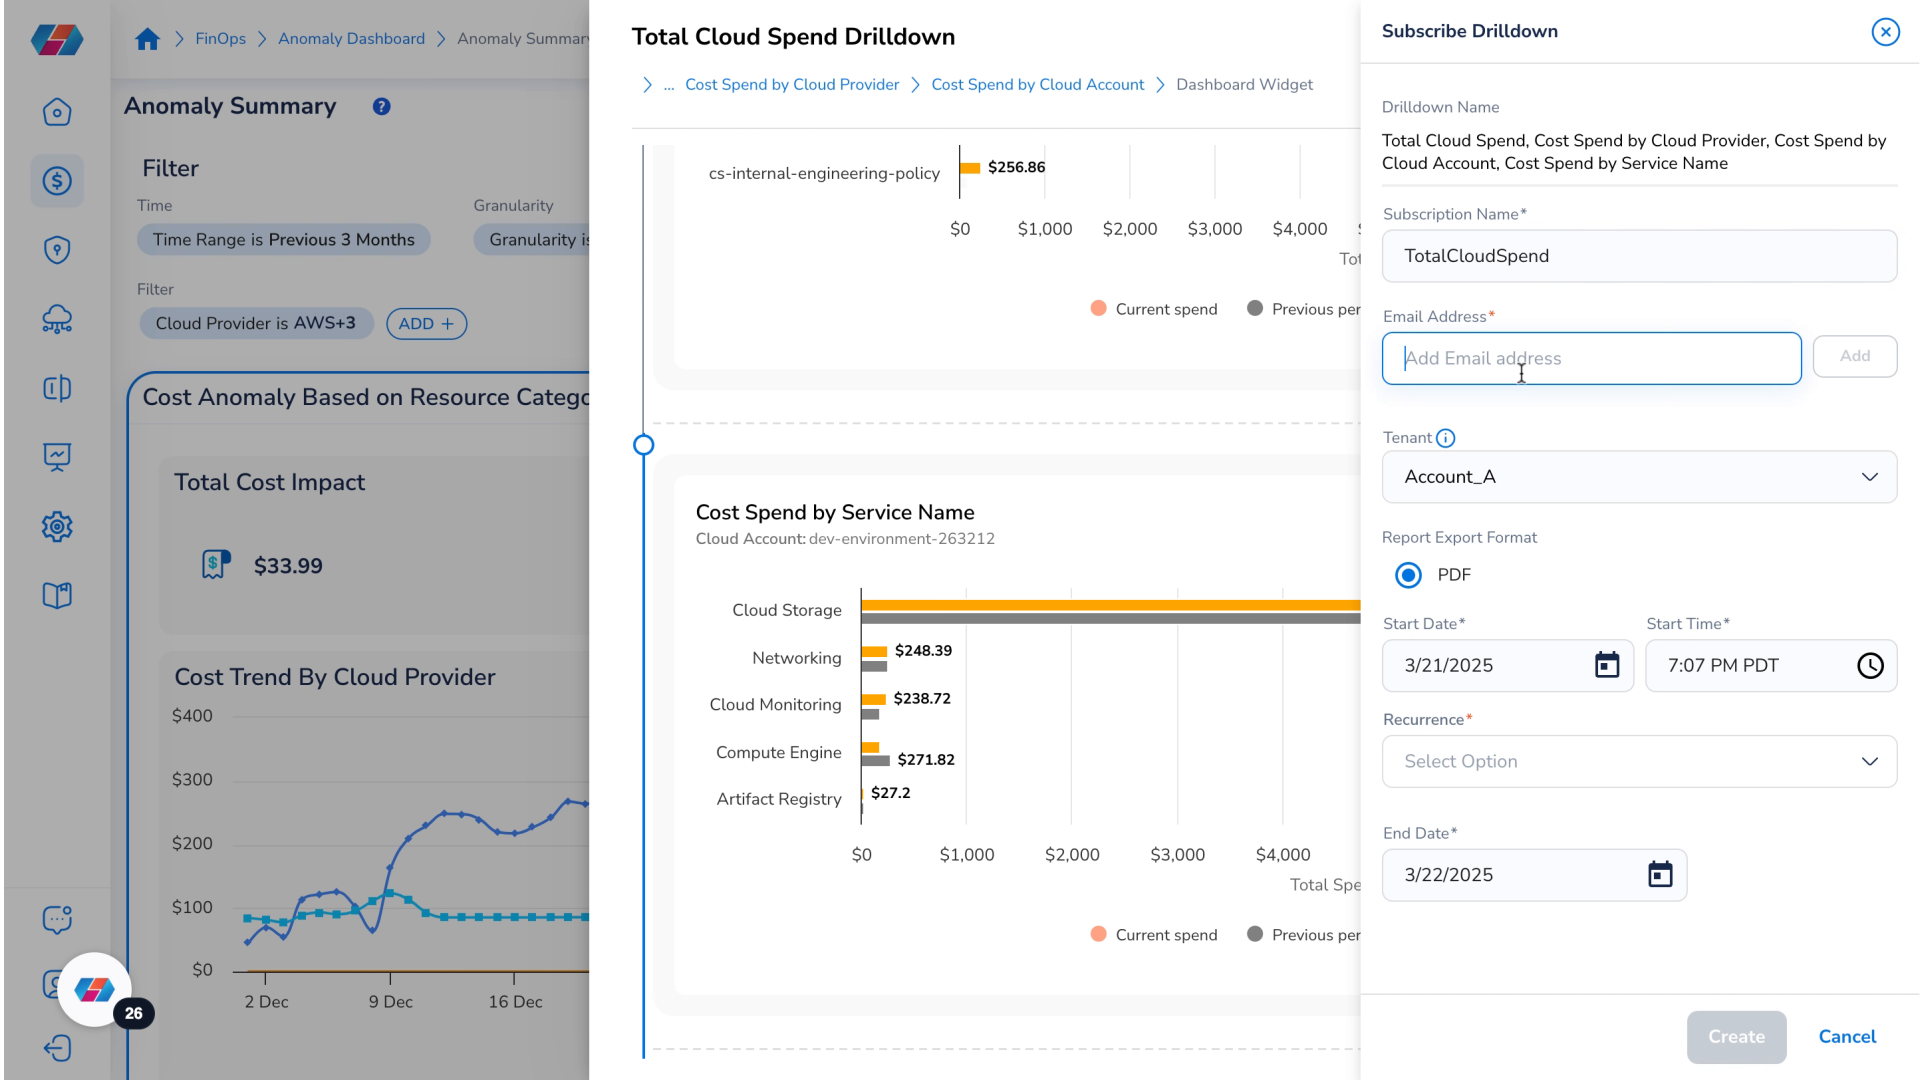Viewport: 1920px width, 1080px height.
Task: Open the Start Date calendar picker
Action: (x=1606, y=665)
